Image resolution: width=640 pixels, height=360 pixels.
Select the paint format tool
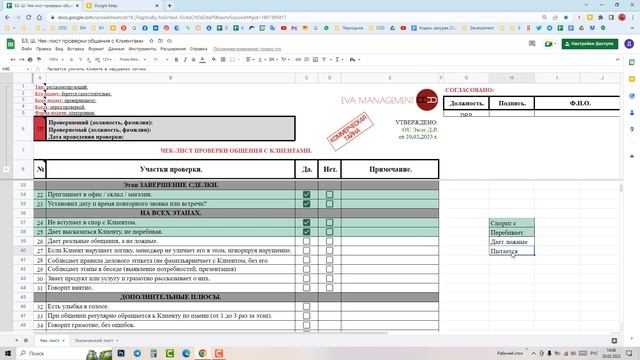pyautogui.click(x=39, y=60)
